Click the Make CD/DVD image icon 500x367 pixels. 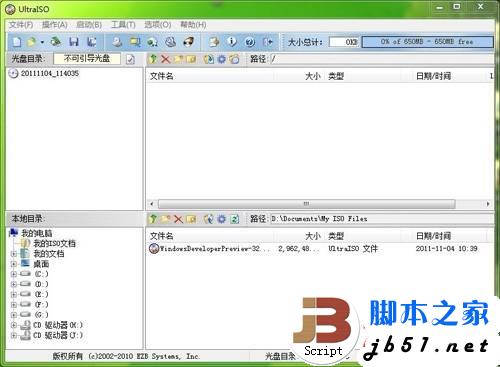coord(117,42)
